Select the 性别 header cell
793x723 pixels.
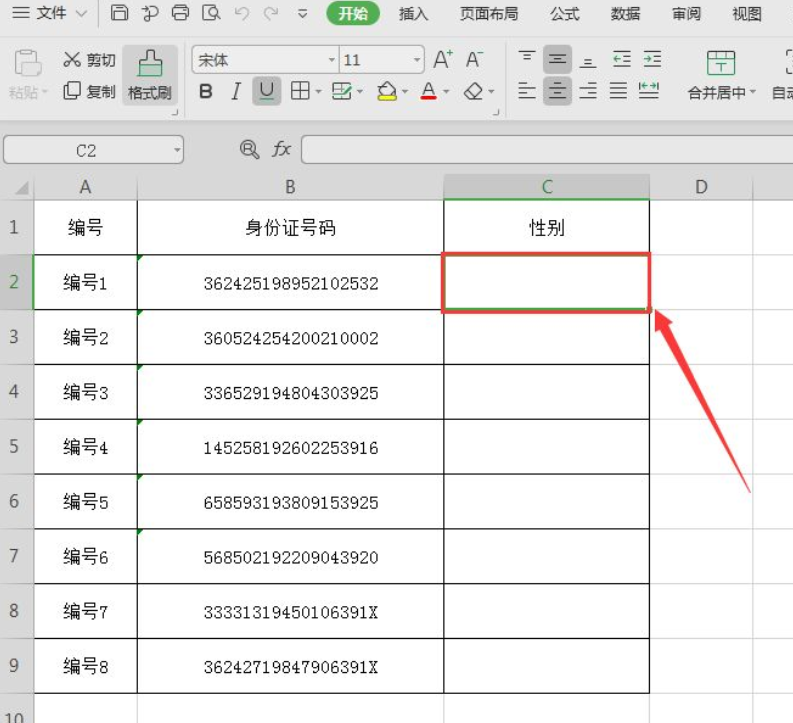coord(547,228)
